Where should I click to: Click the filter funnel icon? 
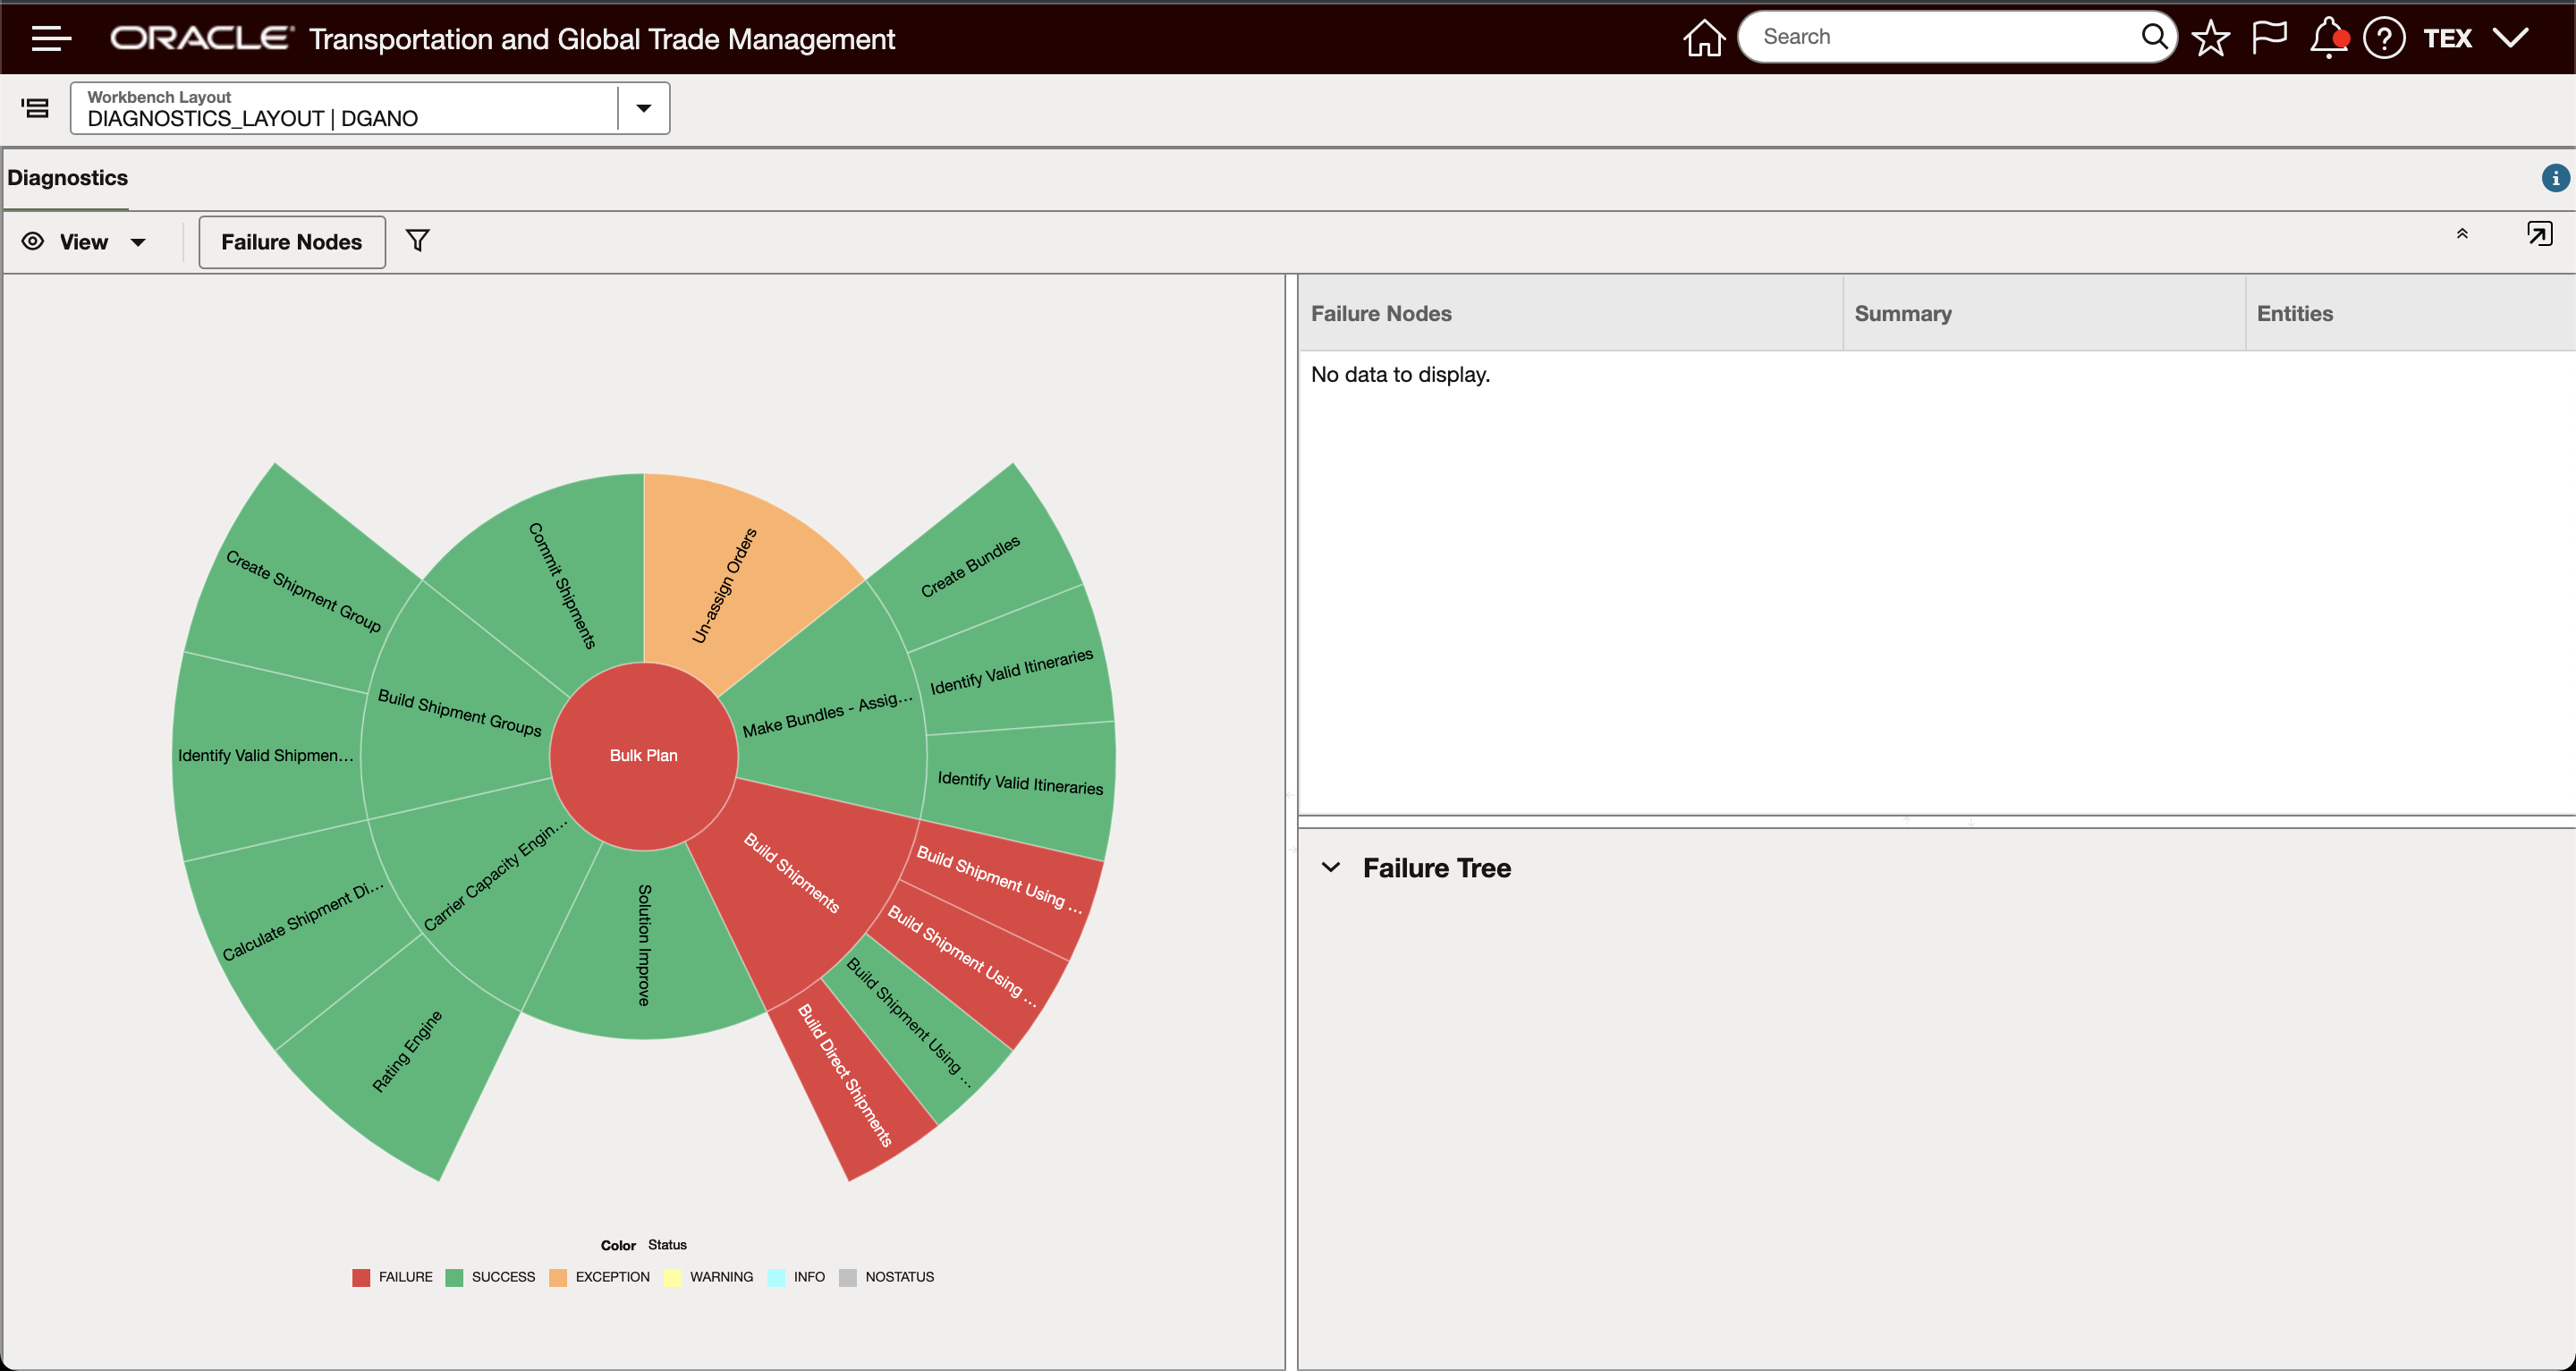pyautogui.click(x=418, y=241)
